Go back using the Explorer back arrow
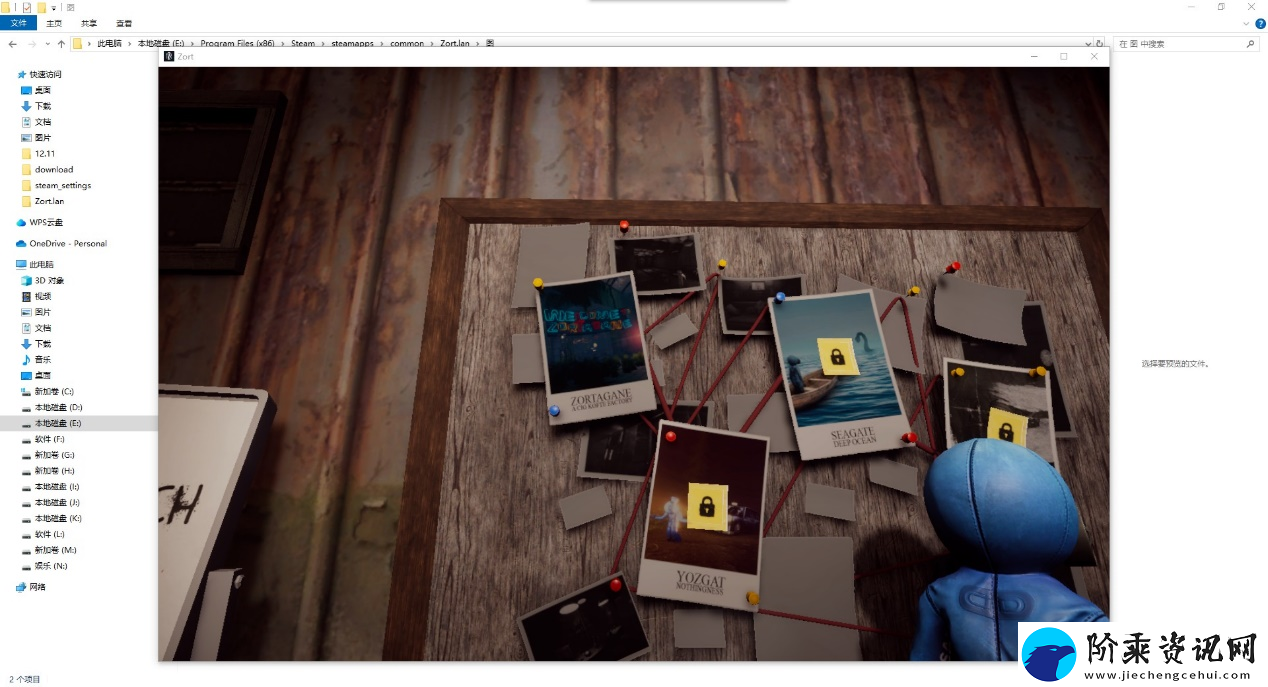Image resolution: width=1268 pixels, height=687 pixels. pos(12,44)
